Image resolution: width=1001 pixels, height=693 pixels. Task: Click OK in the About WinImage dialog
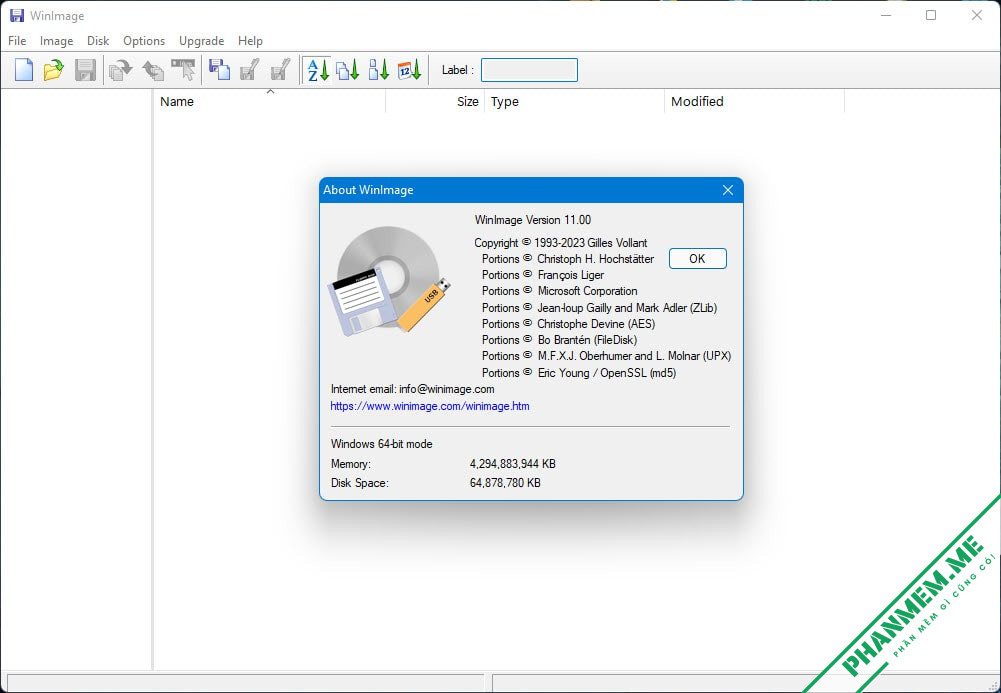pos(697,258)
